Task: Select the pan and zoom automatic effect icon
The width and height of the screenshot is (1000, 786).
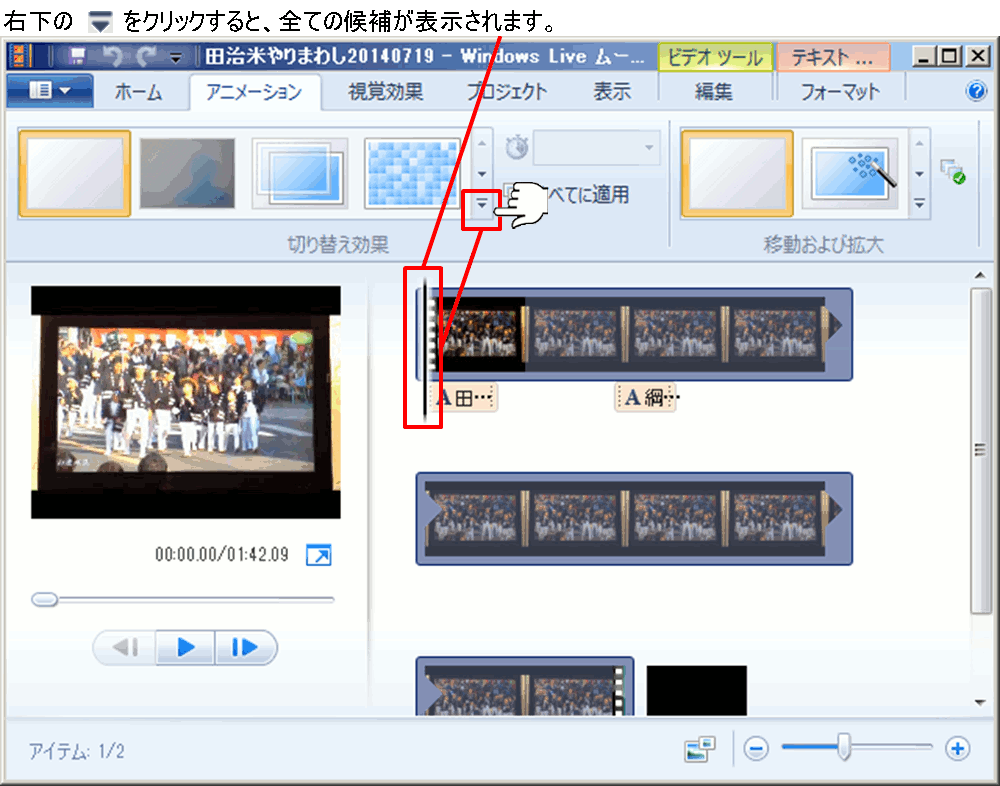Action: point(849,174)
